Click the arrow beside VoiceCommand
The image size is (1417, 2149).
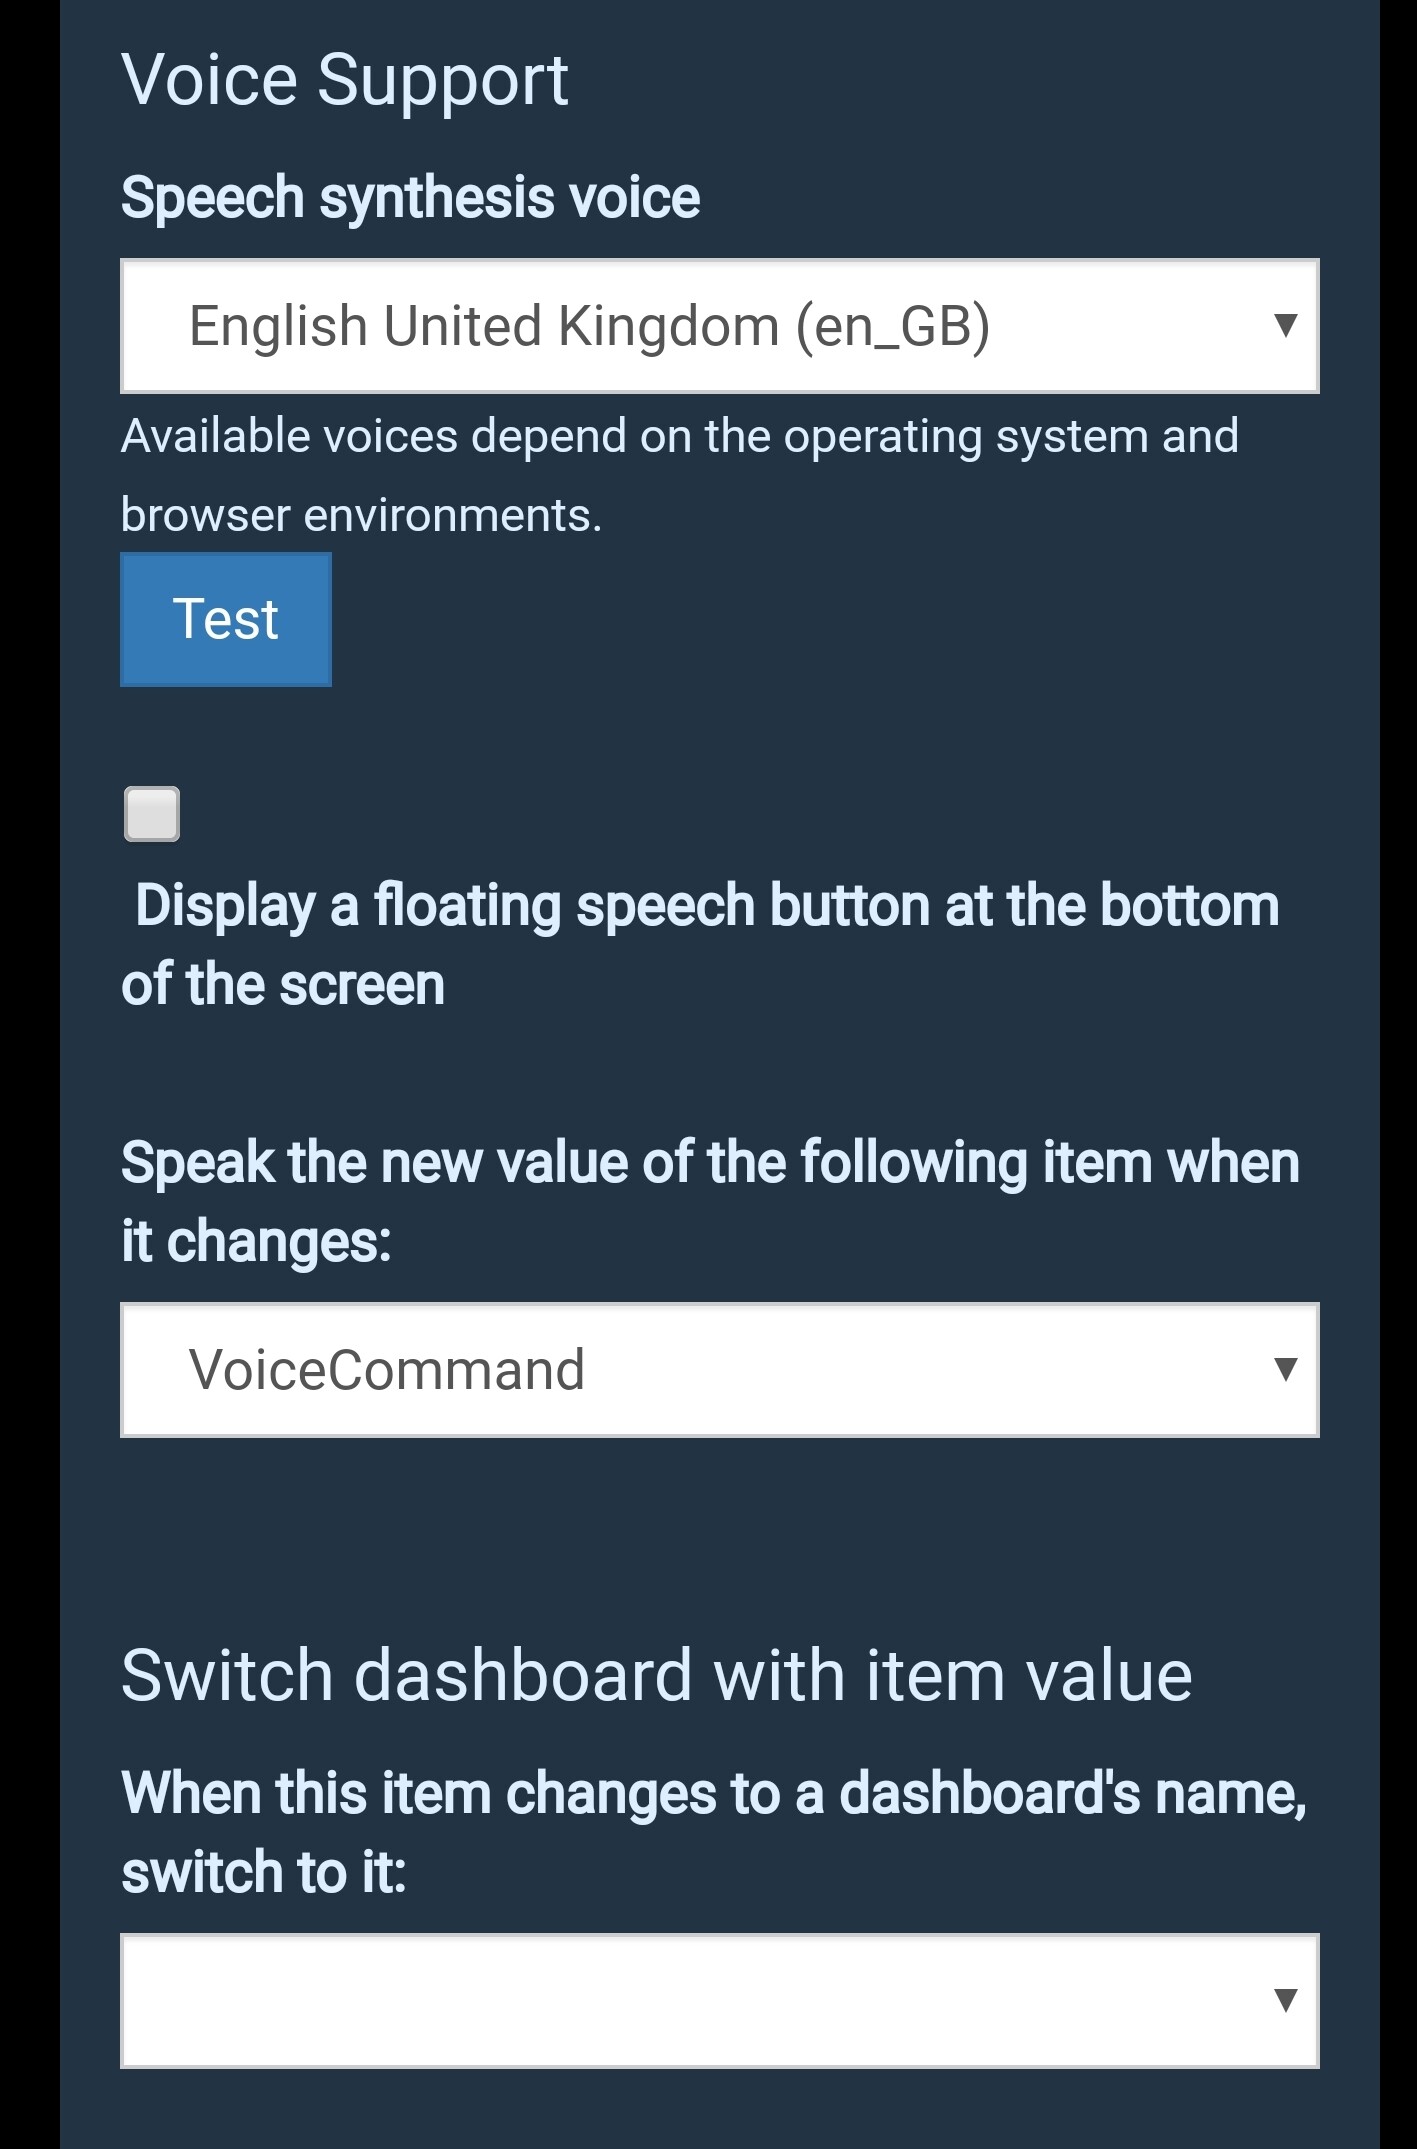coord(1286,1369)
